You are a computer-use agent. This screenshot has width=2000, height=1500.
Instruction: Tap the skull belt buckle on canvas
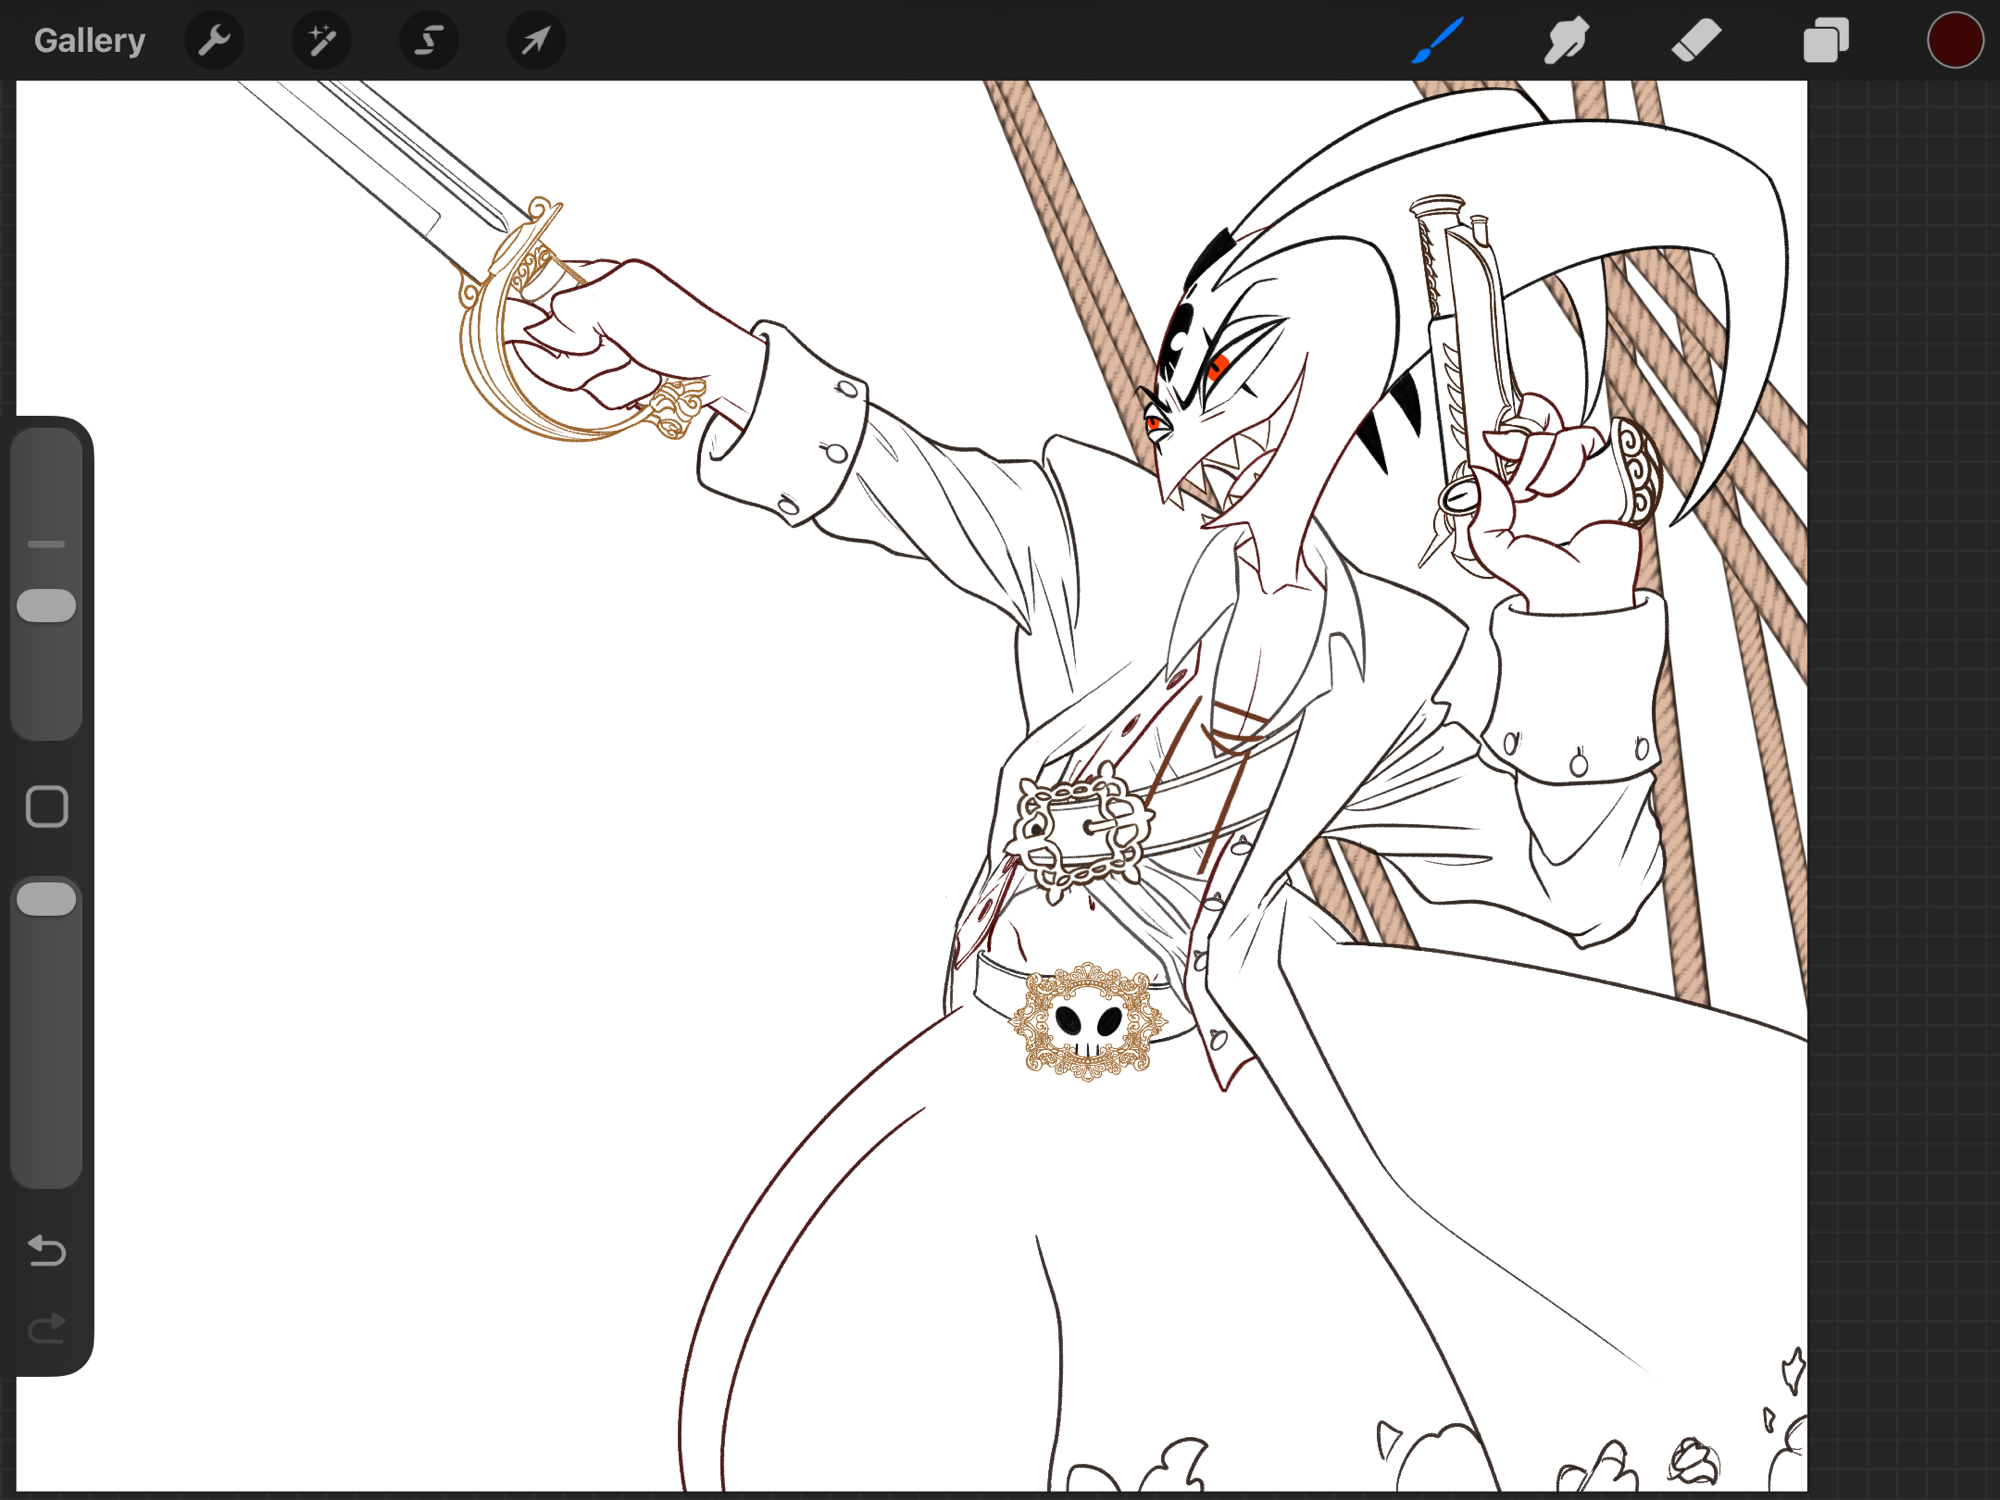pyautogui.click(x=1088, y=1022)
